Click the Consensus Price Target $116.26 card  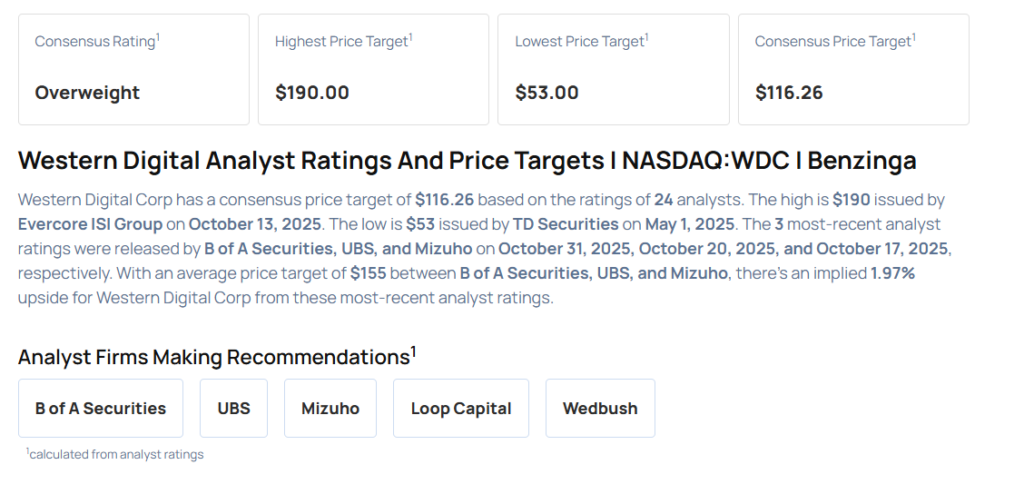click(x=853, y=69)
